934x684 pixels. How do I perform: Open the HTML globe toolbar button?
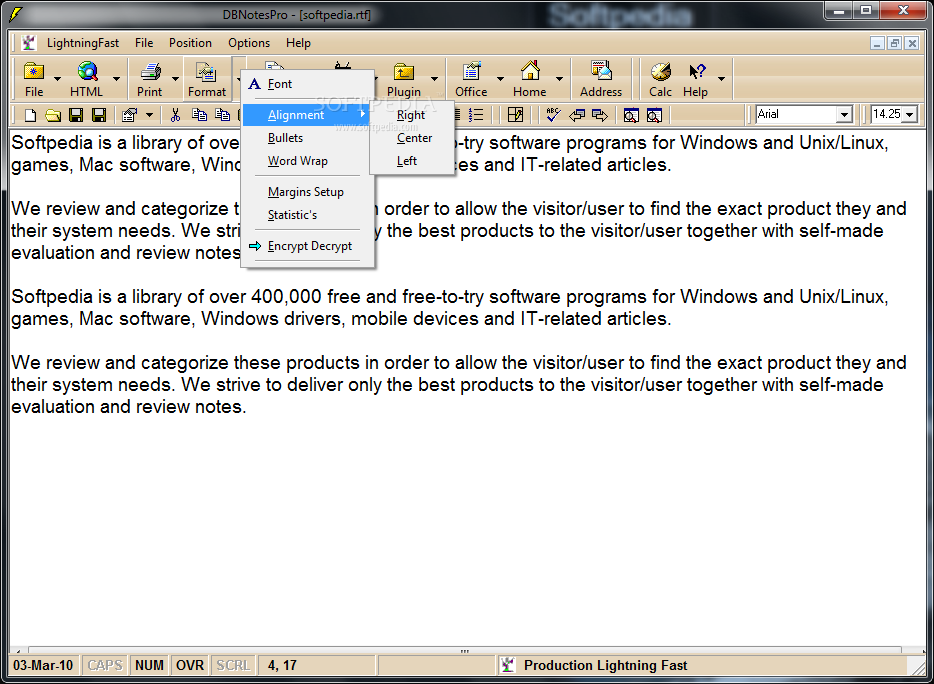point(87,71)
